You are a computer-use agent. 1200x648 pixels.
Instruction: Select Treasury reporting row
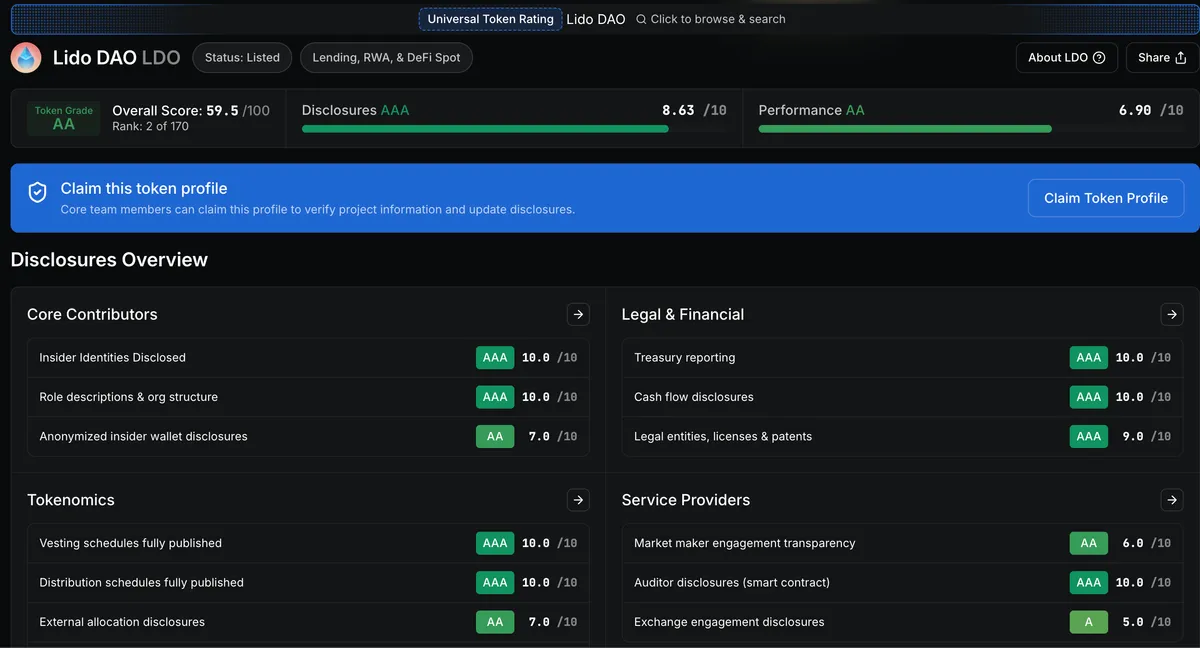[902, 357]
